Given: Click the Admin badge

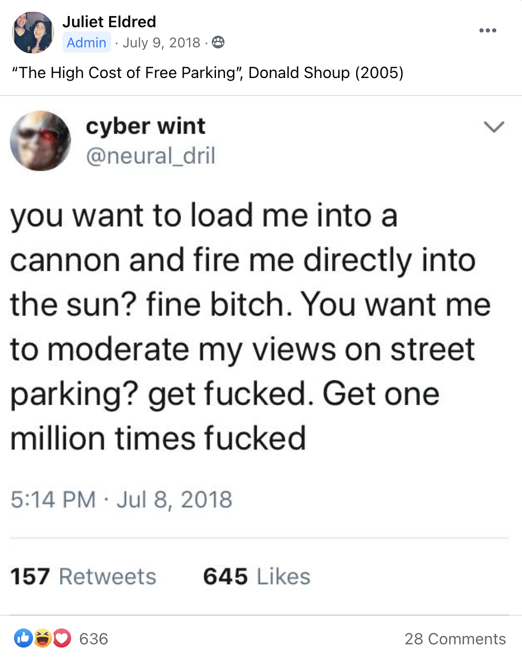Looking at the screenshot, I should pyautogui.click(x=86, y=43).
